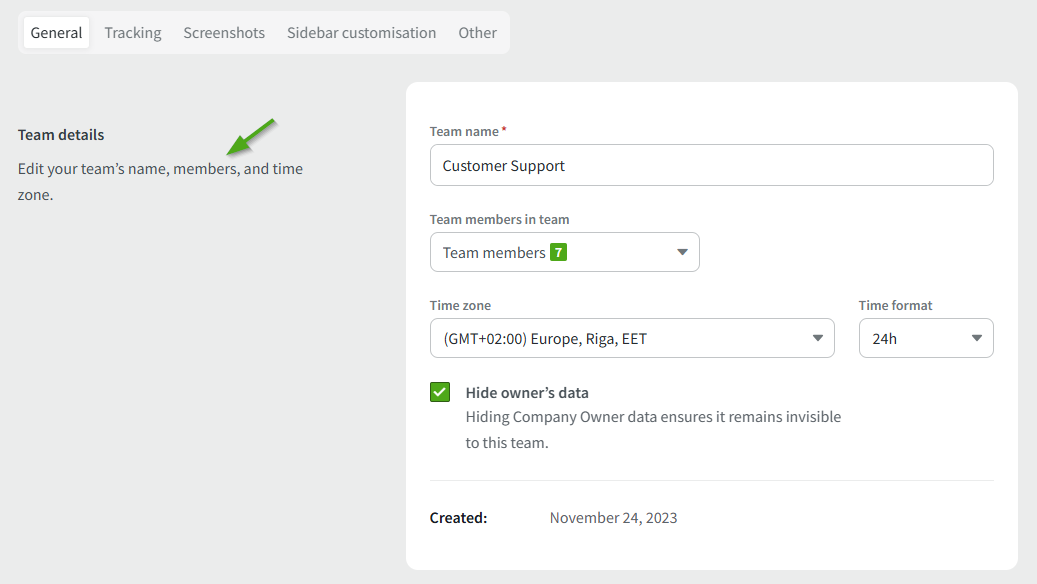Click the Team name input field
This screenshot has width=1037, height=584.
point(711,166)
